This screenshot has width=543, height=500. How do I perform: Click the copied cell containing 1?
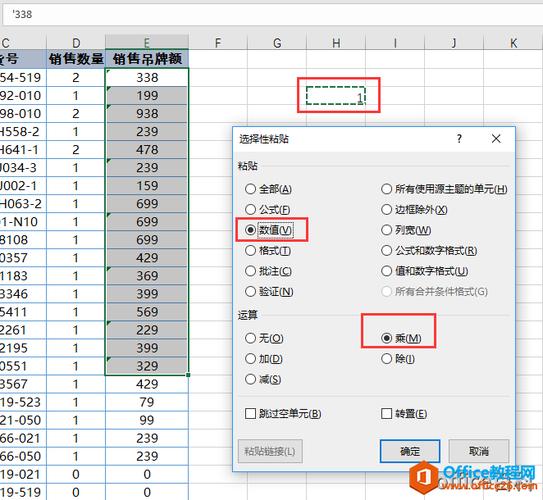336,96
